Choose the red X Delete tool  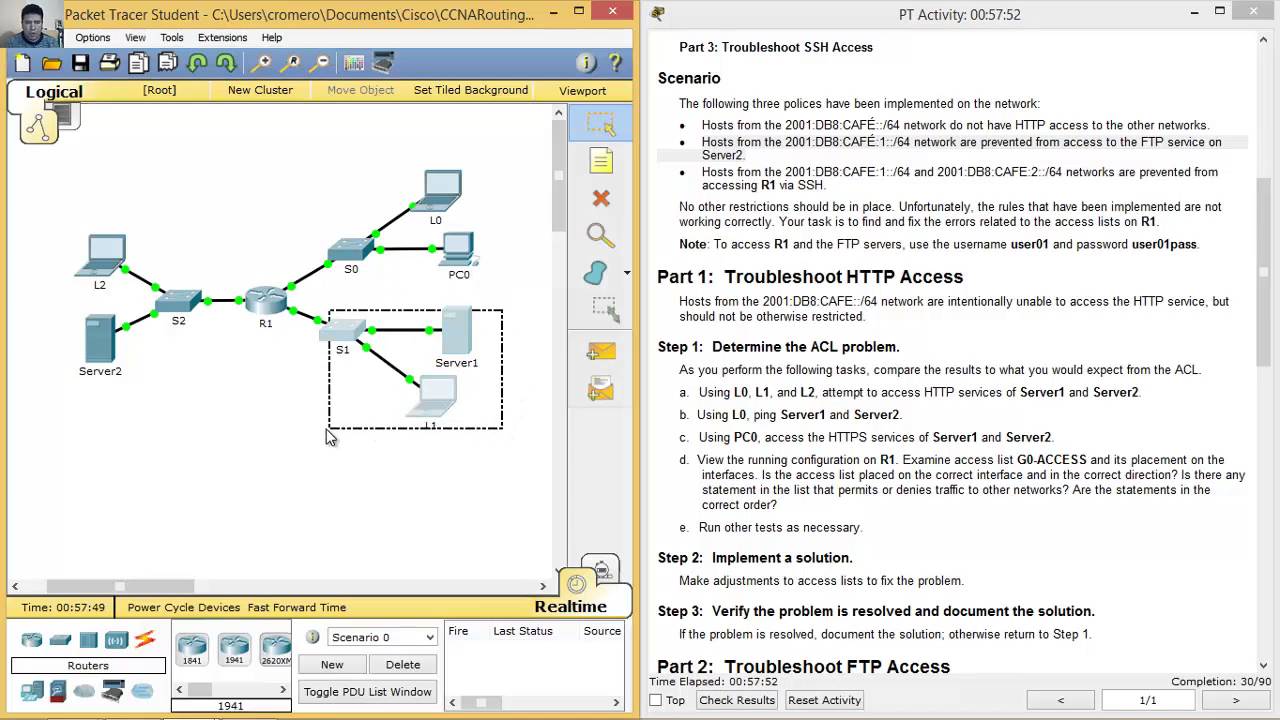[x=600, y=198]
